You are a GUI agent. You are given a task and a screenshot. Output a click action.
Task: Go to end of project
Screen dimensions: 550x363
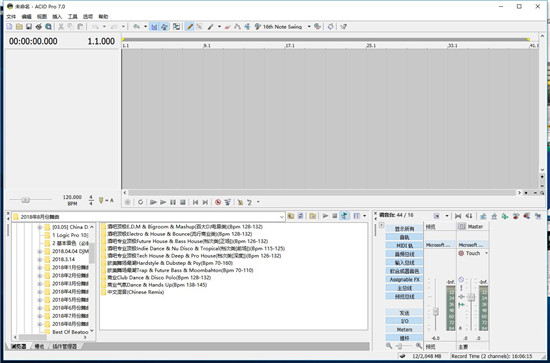pyautogui.click(x=206, y=202)
